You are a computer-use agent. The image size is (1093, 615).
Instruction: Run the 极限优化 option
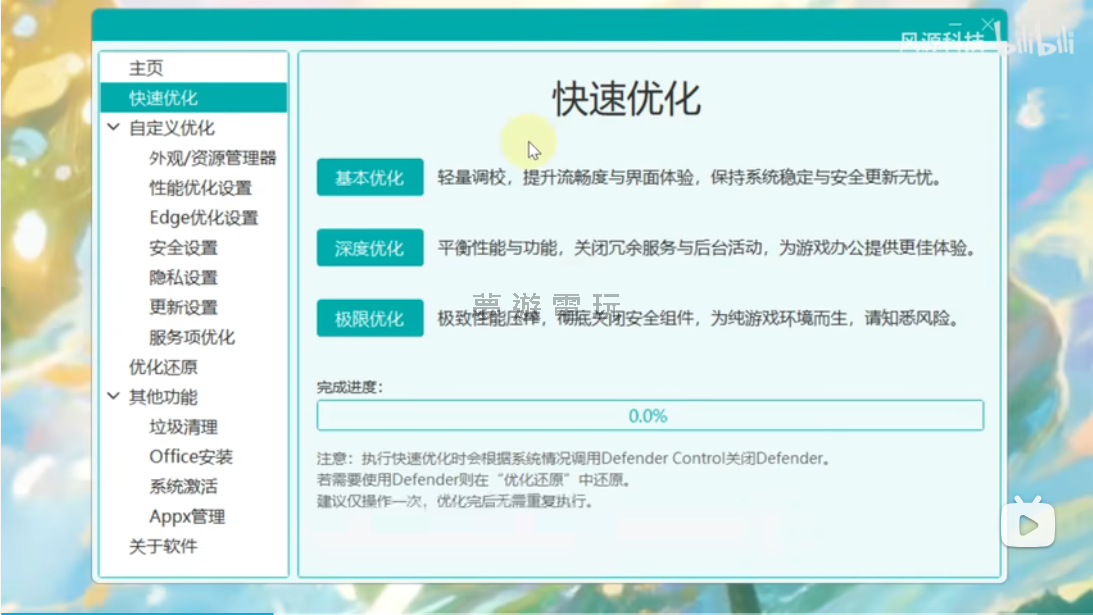click(369, 319)
